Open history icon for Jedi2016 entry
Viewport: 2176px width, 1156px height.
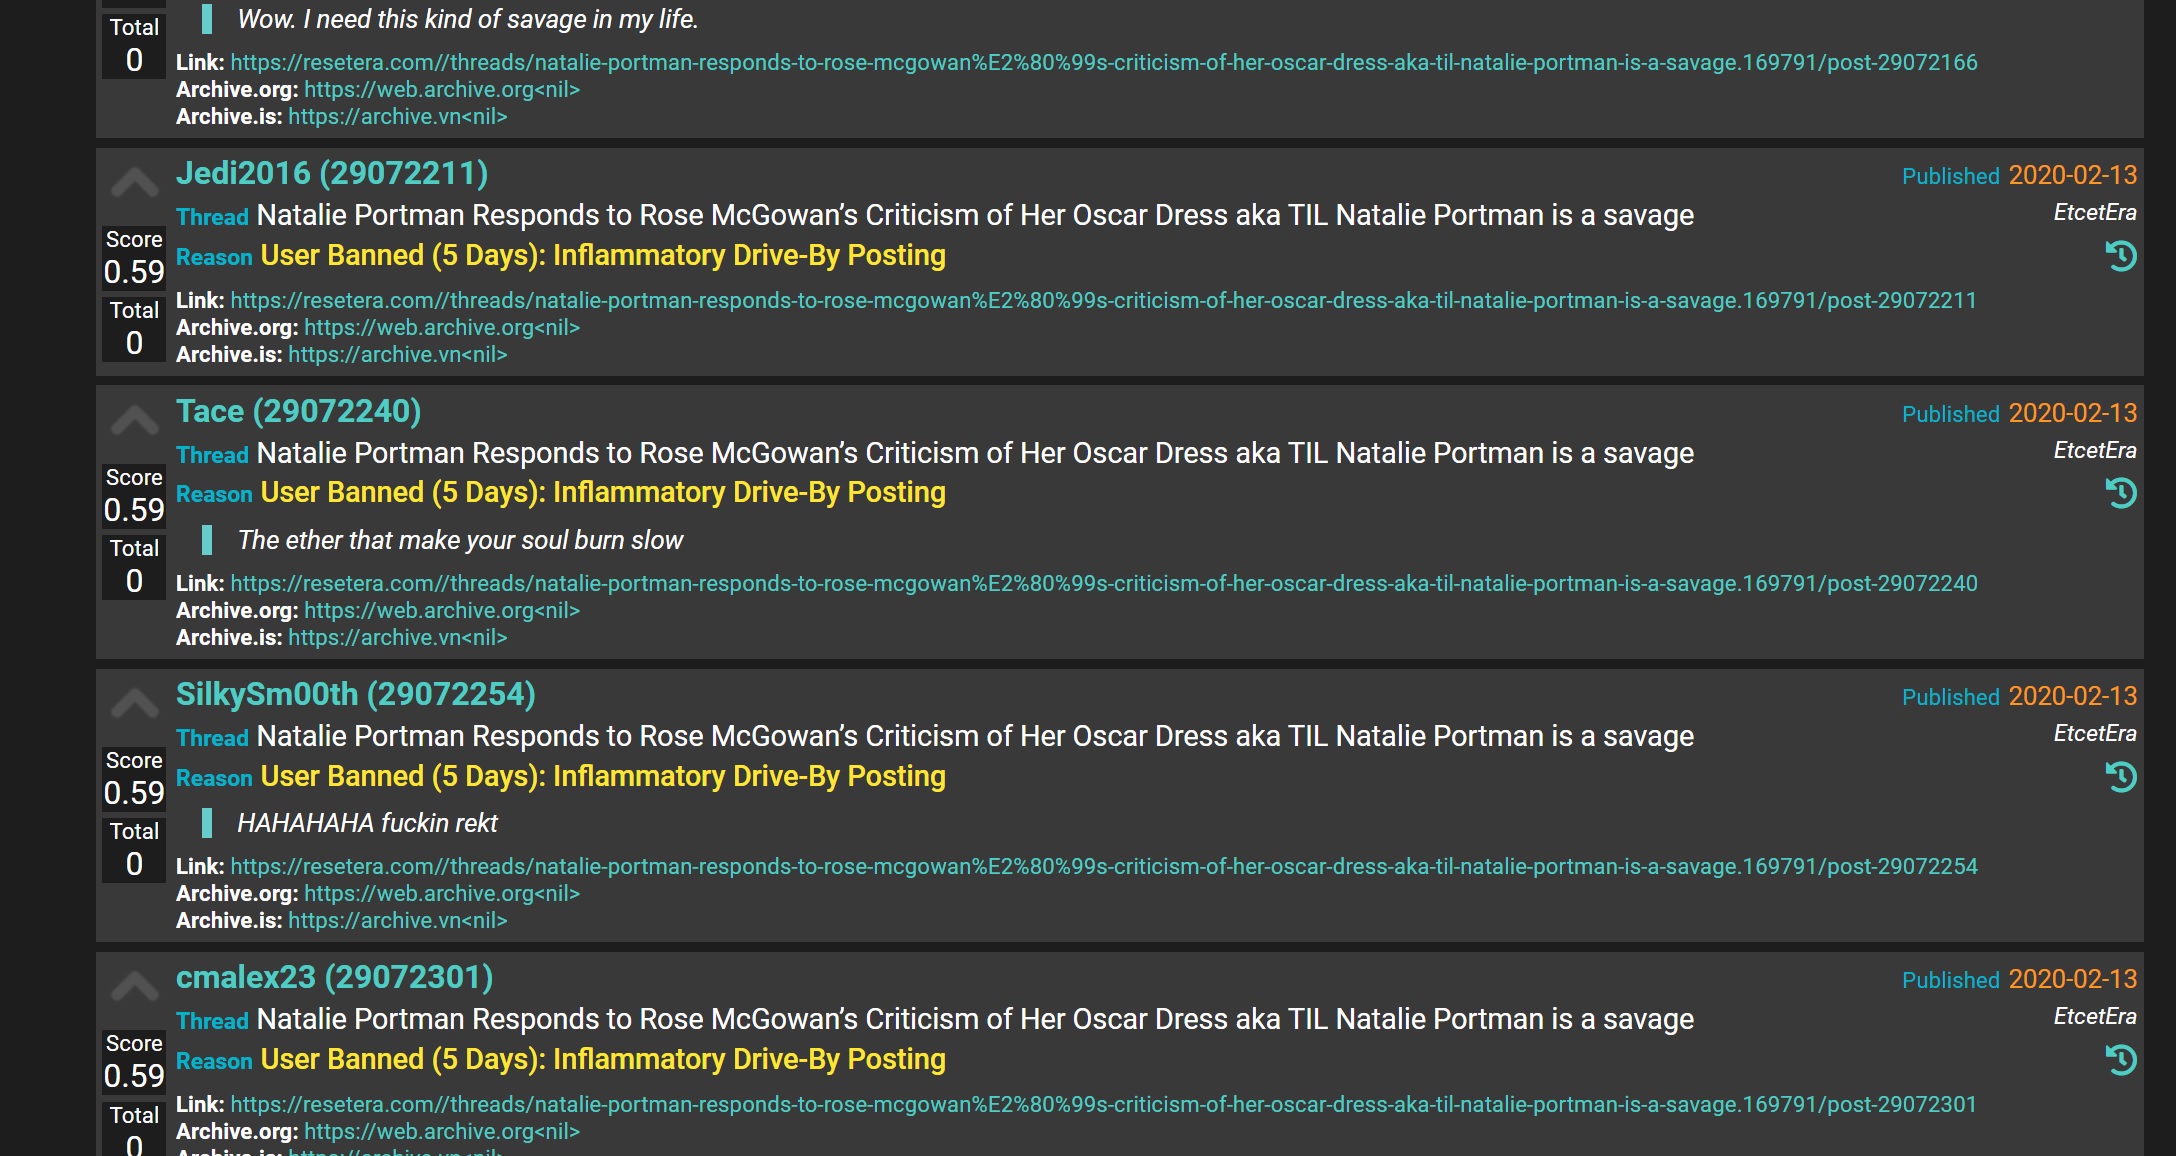2121,256
